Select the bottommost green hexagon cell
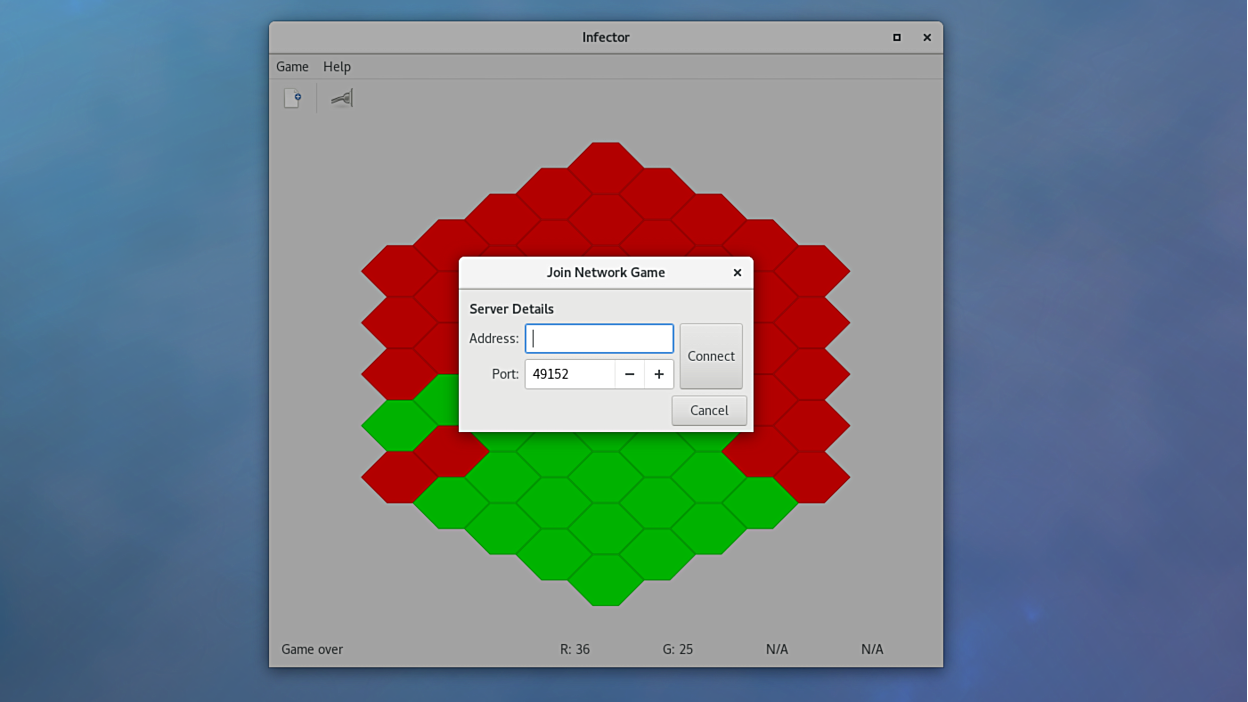This screenshot has width=1248, height=702. click(x=606, y=580)
